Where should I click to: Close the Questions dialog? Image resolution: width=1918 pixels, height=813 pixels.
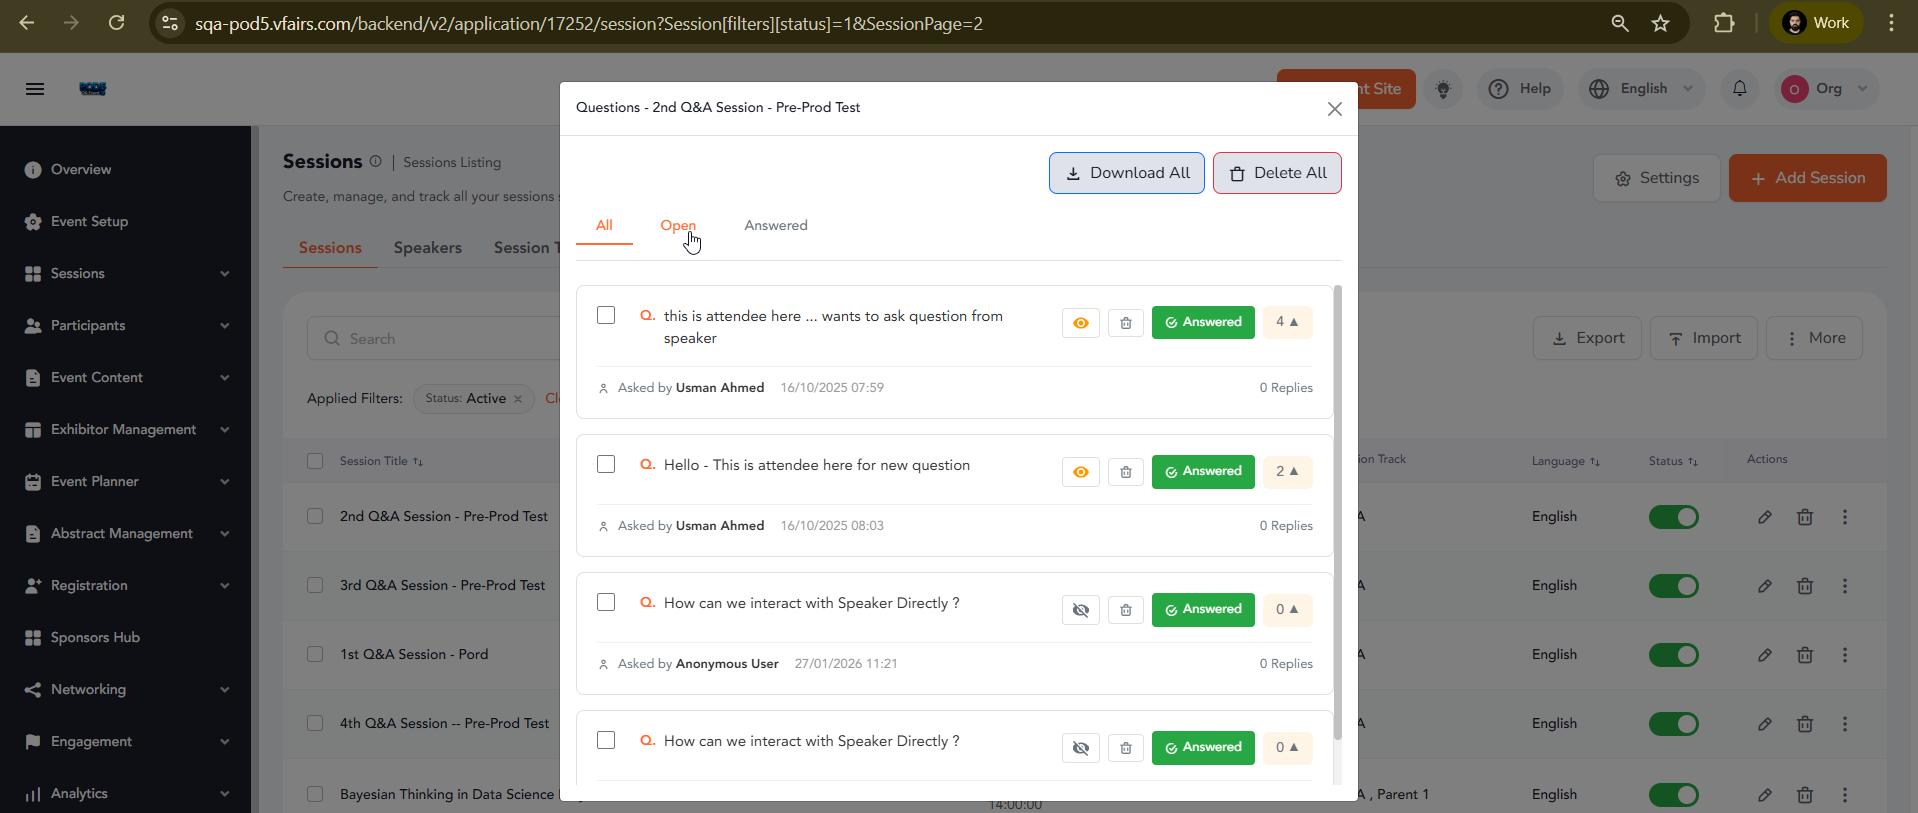1334,109
